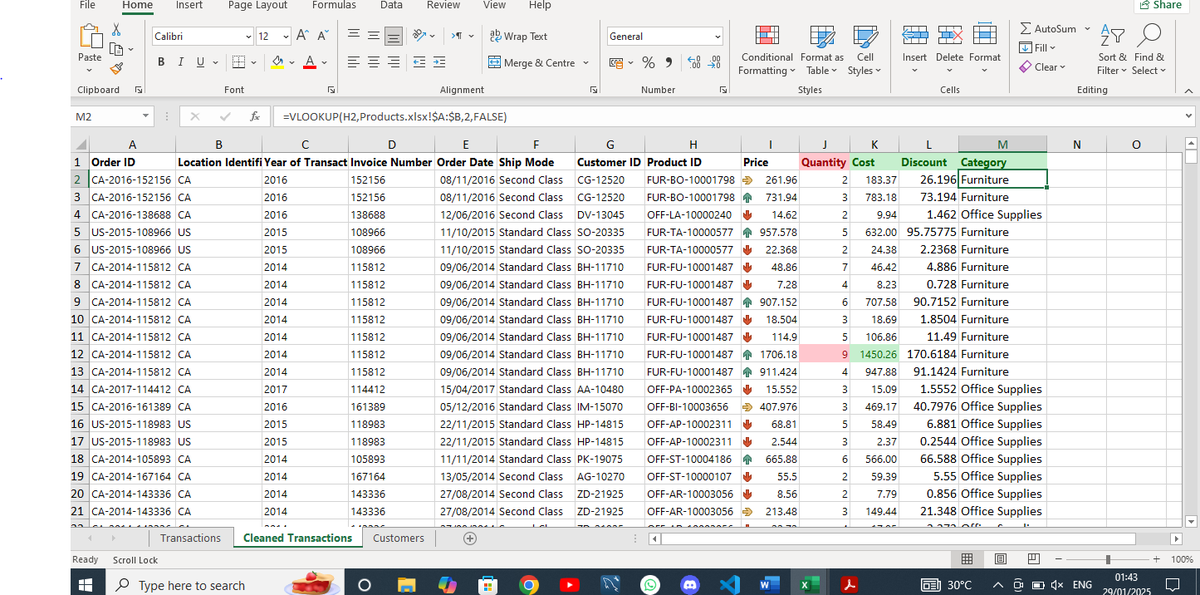Click the Increase Decimal icon
1200x595 pixels.
pyautogui.click(x=694, y=63)
